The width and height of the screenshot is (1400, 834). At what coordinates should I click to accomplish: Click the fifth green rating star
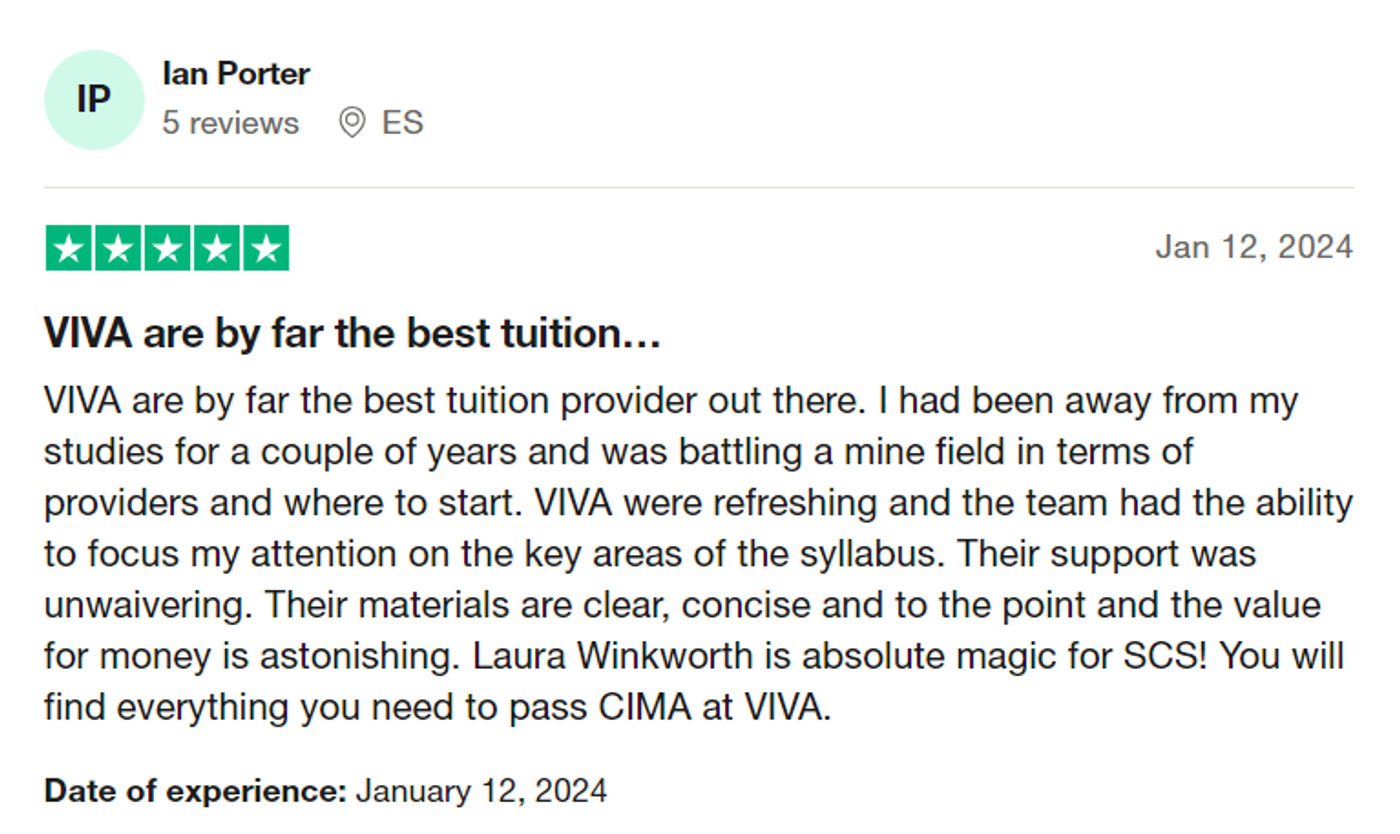[265, 249]
